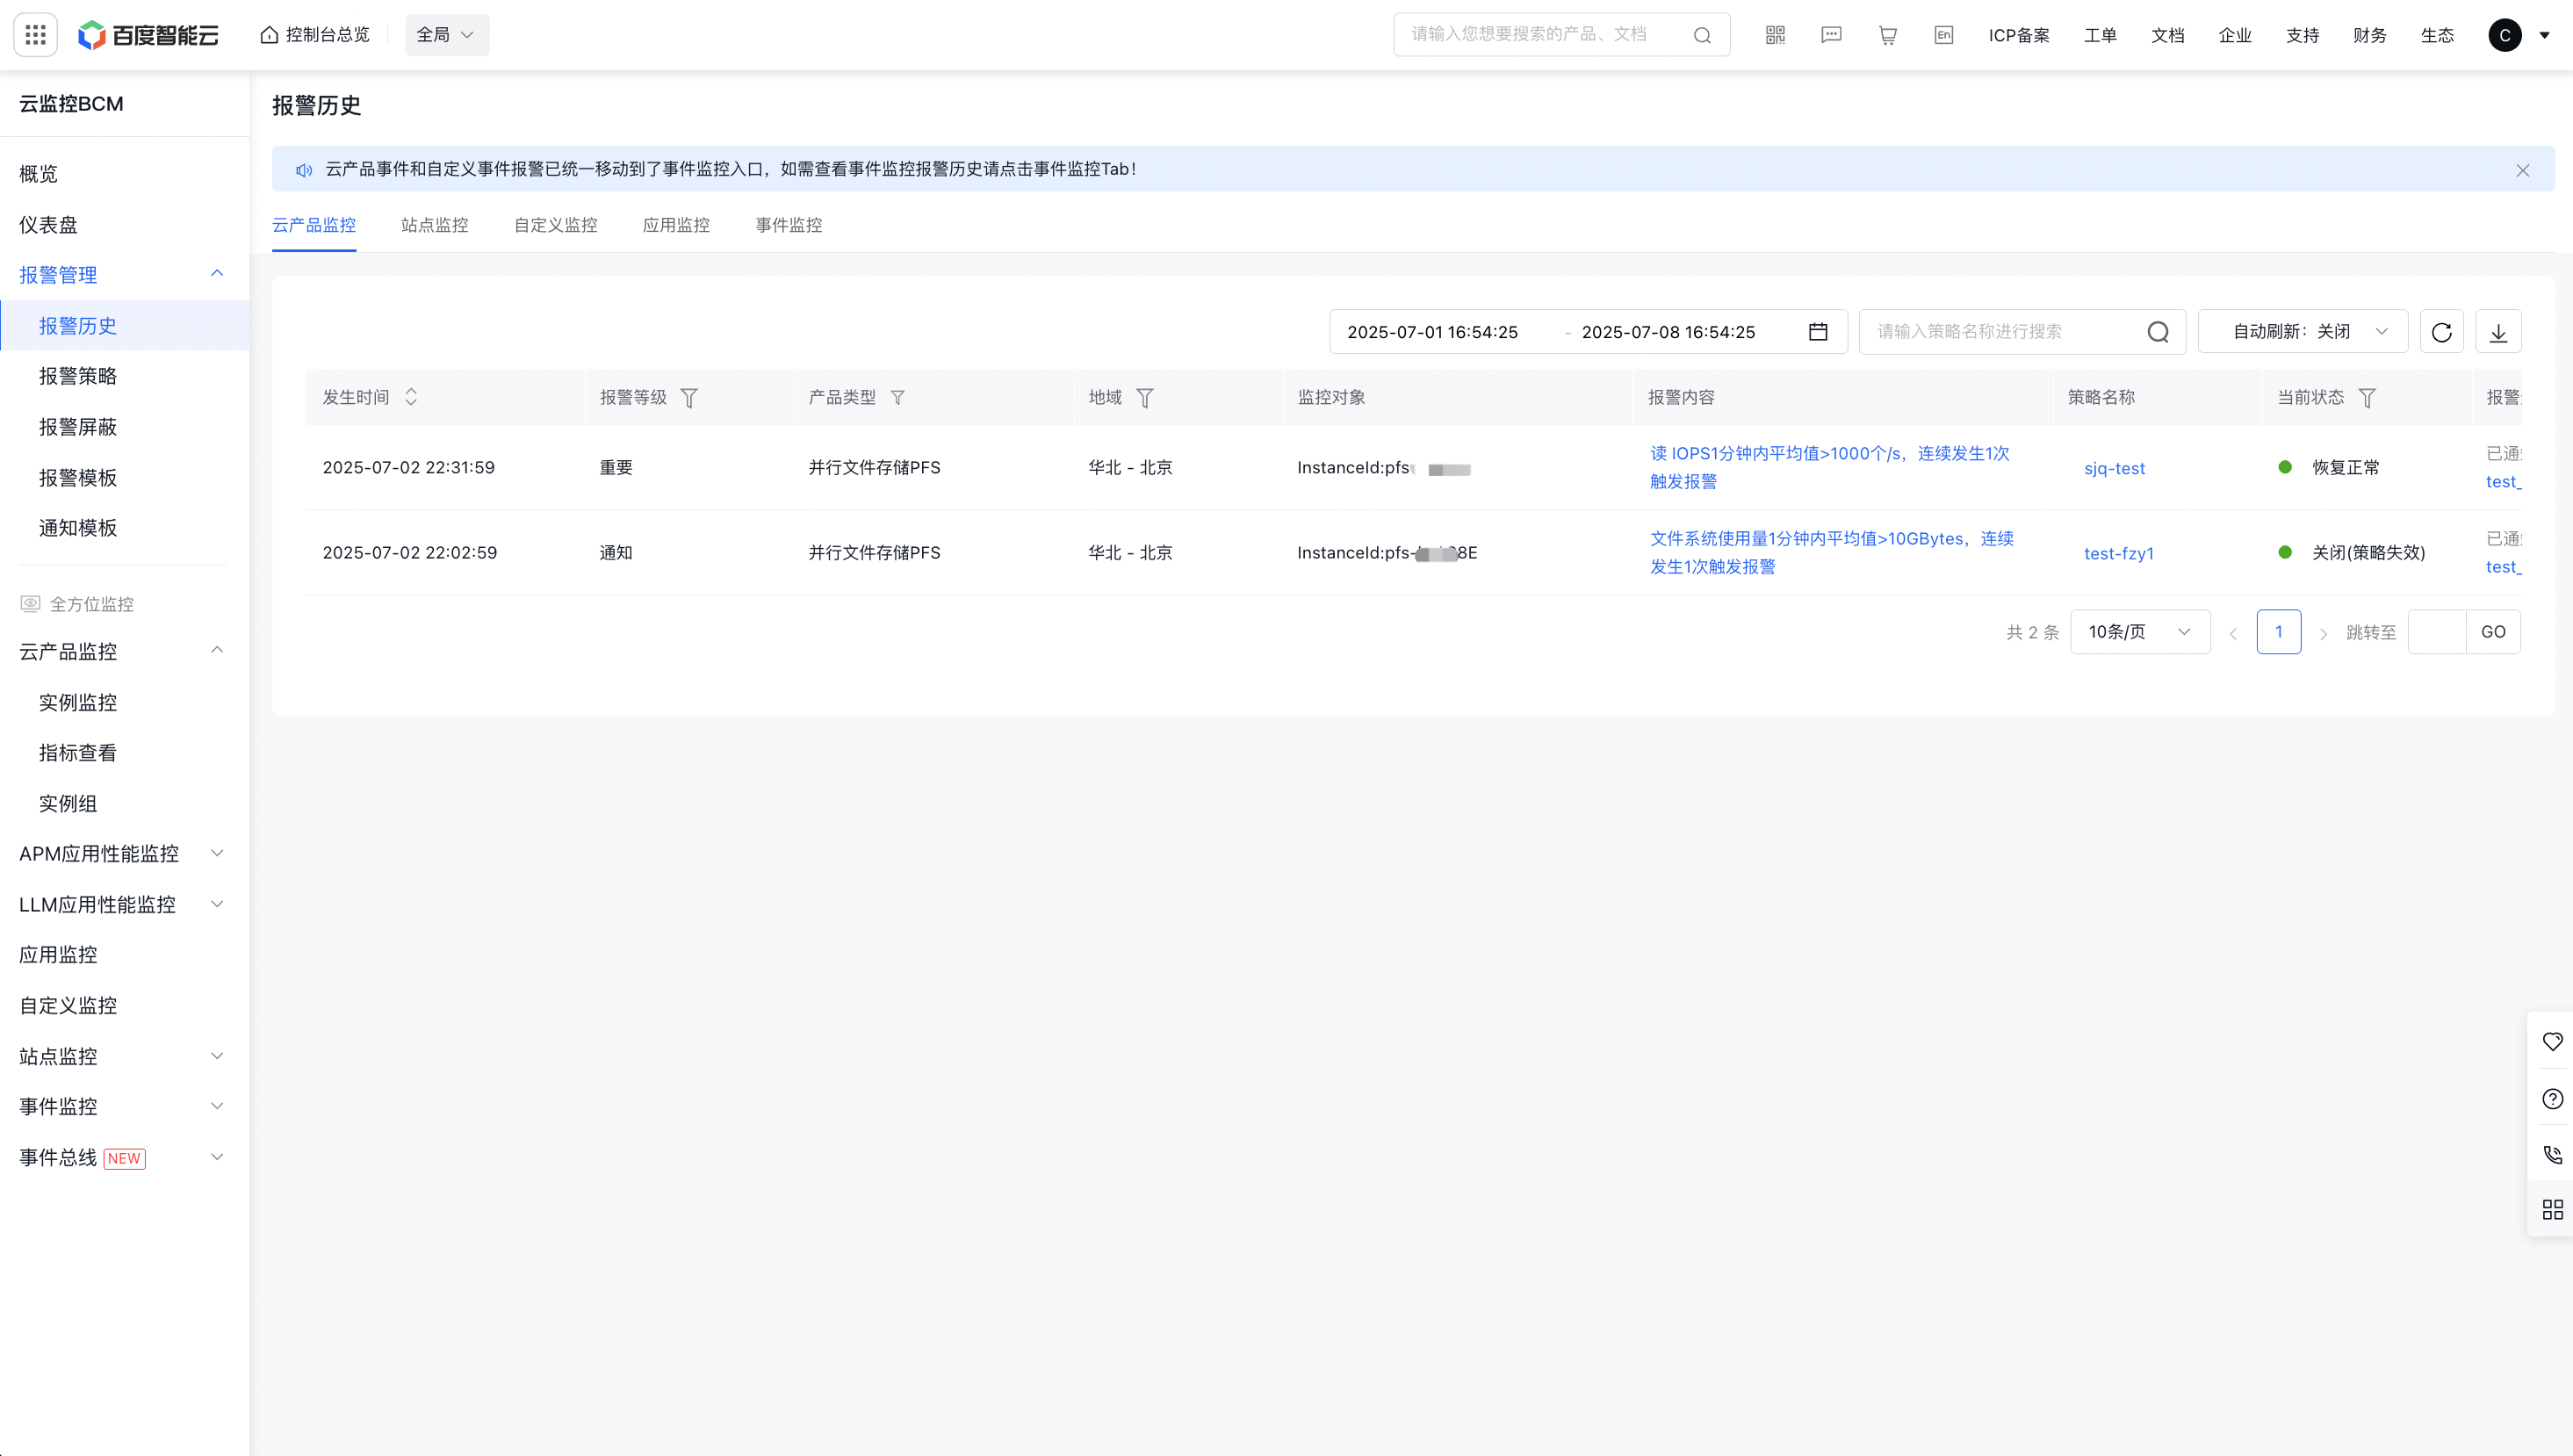Switch language with En icon
Screen dimensions: 2573x1456
[x=1943, y=35]
